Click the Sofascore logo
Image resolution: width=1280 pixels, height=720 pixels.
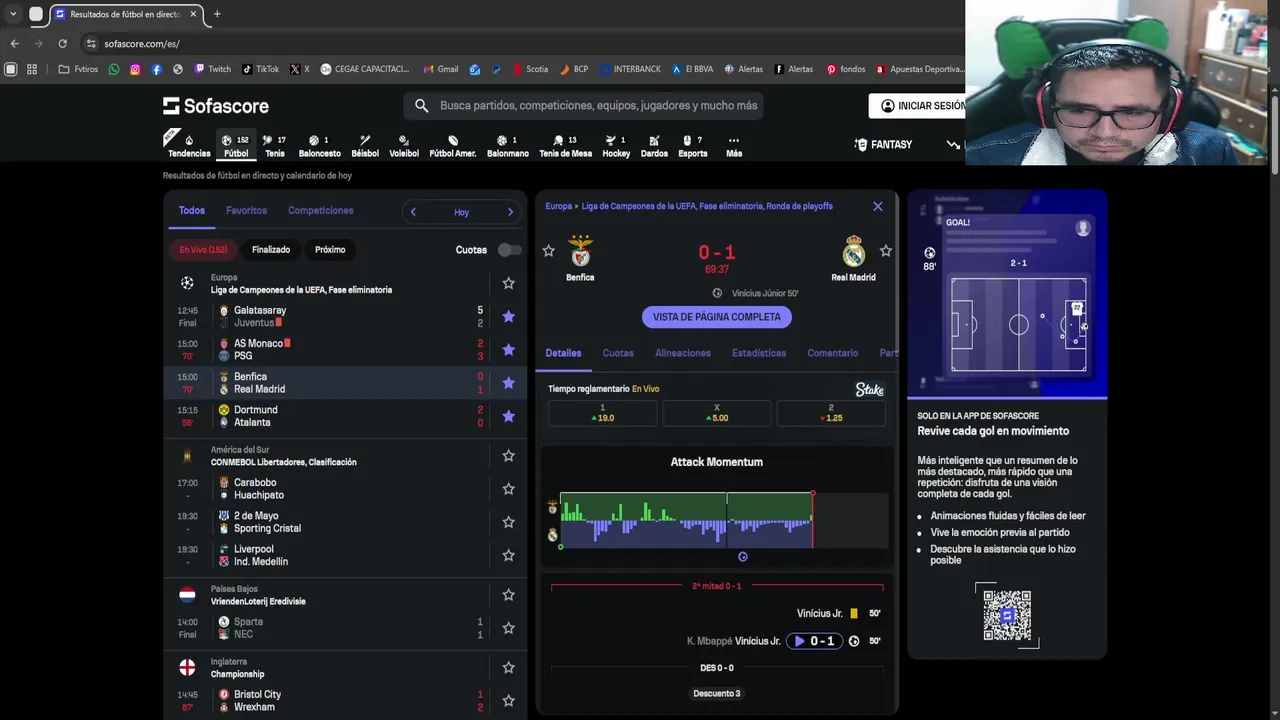pos(216,106)
